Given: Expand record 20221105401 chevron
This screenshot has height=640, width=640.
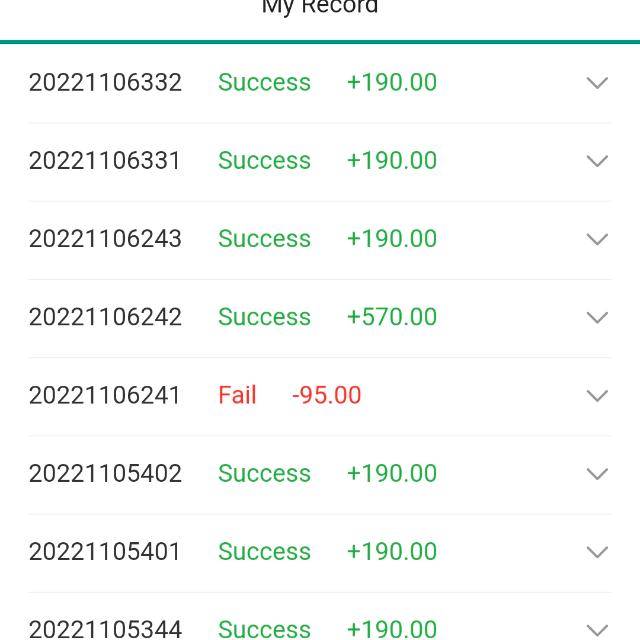Looking at the screenshot, I should click(597, 551).
